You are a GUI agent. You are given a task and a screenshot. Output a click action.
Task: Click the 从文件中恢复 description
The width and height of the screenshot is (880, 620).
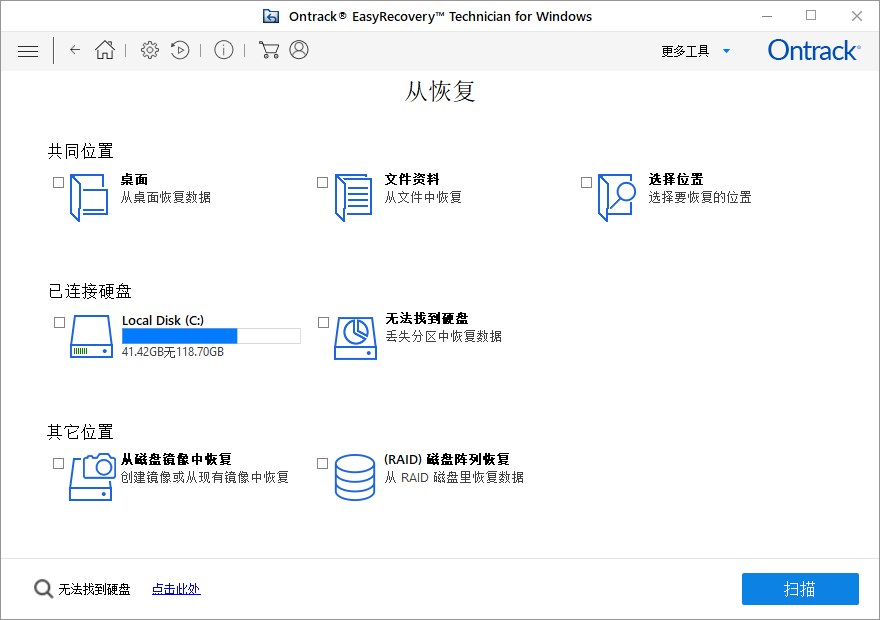tap(423, 198)
